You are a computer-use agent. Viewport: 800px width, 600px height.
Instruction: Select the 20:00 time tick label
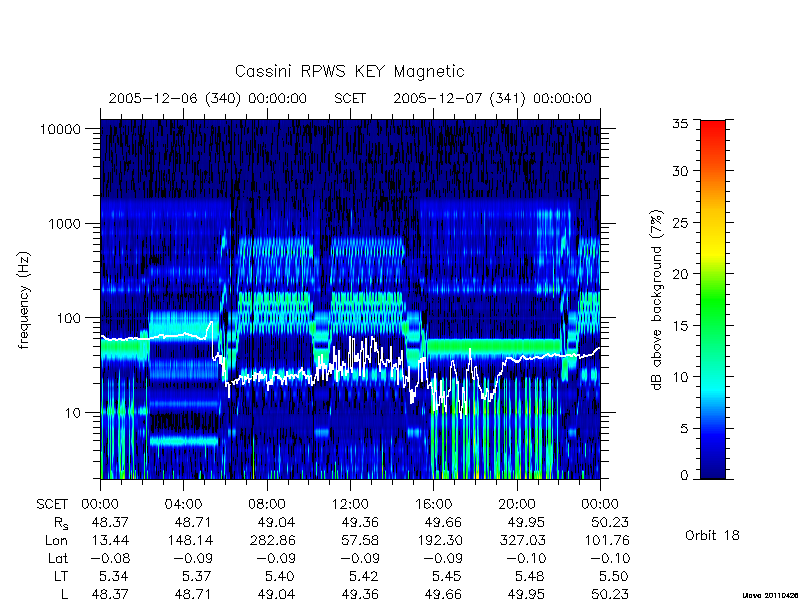[517, 505]
